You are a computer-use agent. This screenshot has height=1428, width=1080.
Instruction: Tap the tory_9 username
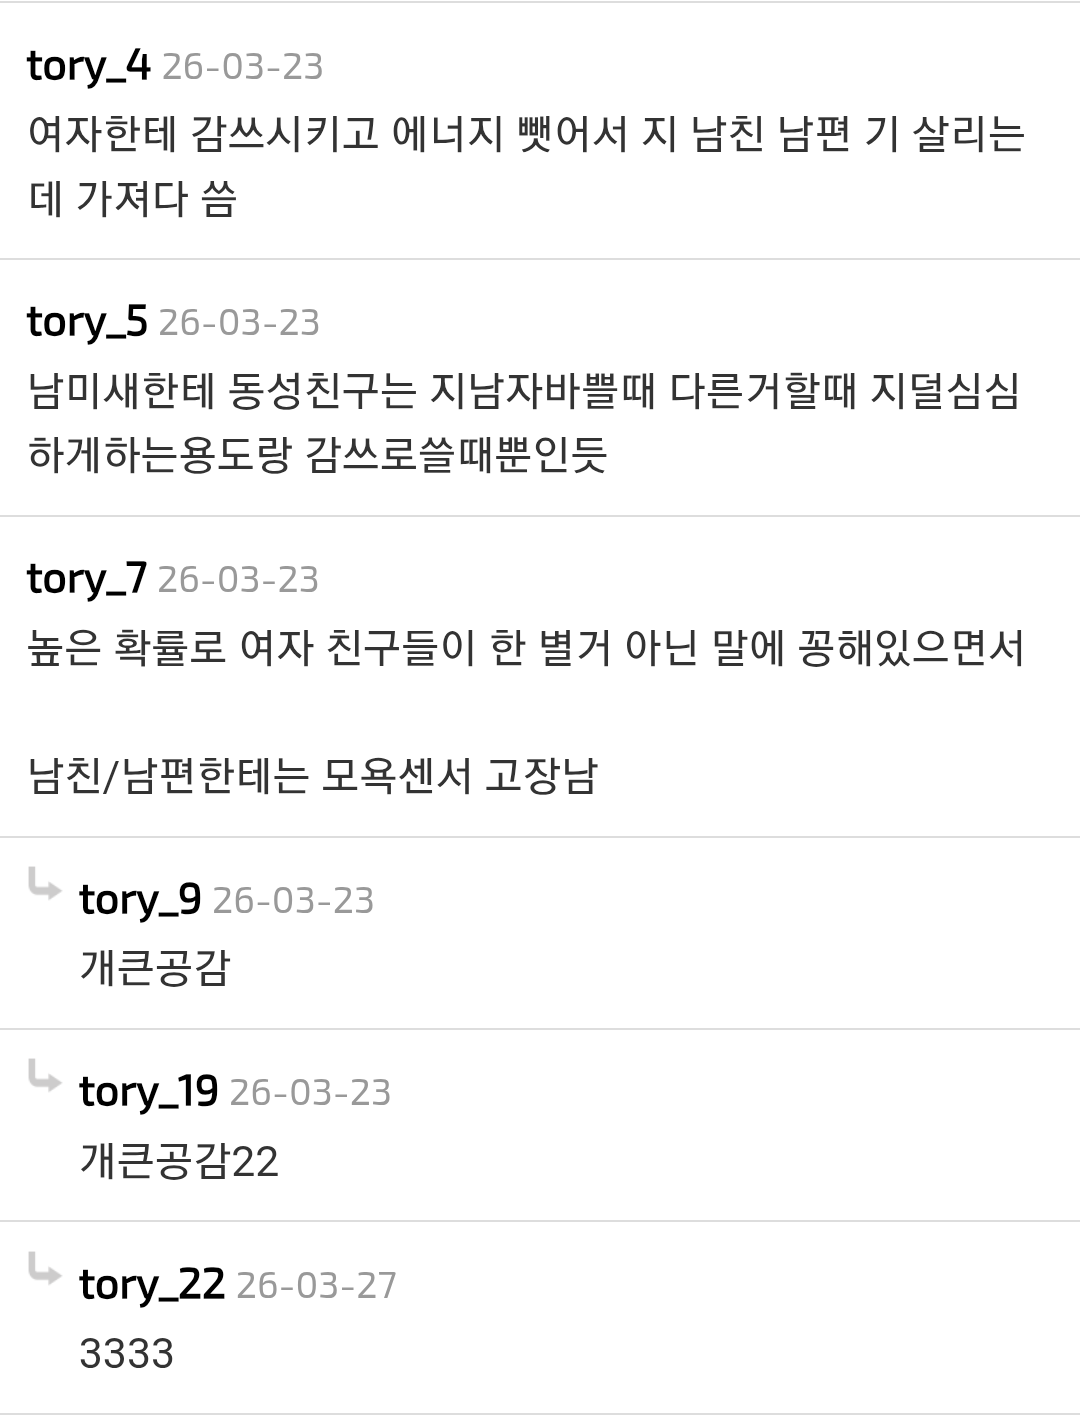pos(140,900)
